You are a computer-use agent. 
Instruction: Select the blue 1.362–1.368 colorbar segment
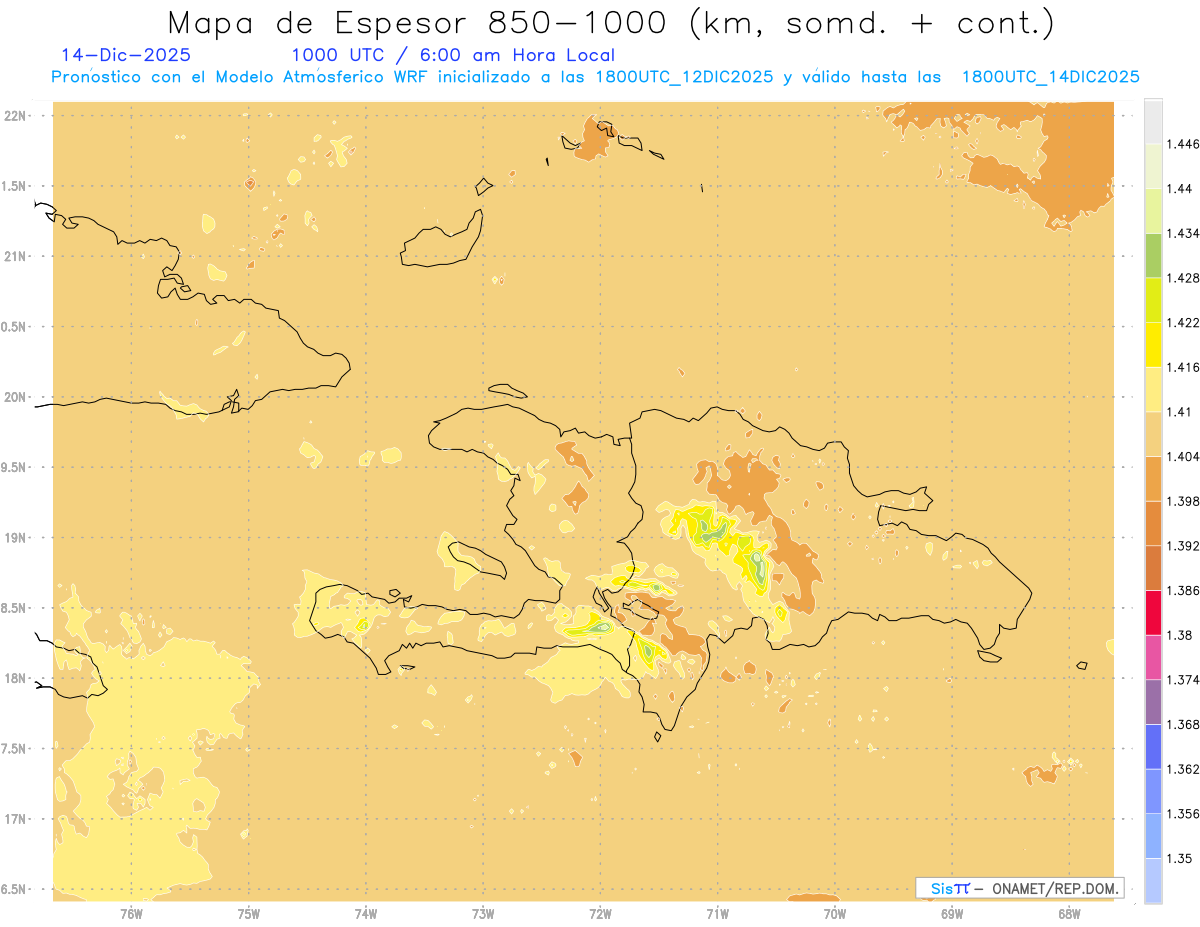click(1153, 747)
